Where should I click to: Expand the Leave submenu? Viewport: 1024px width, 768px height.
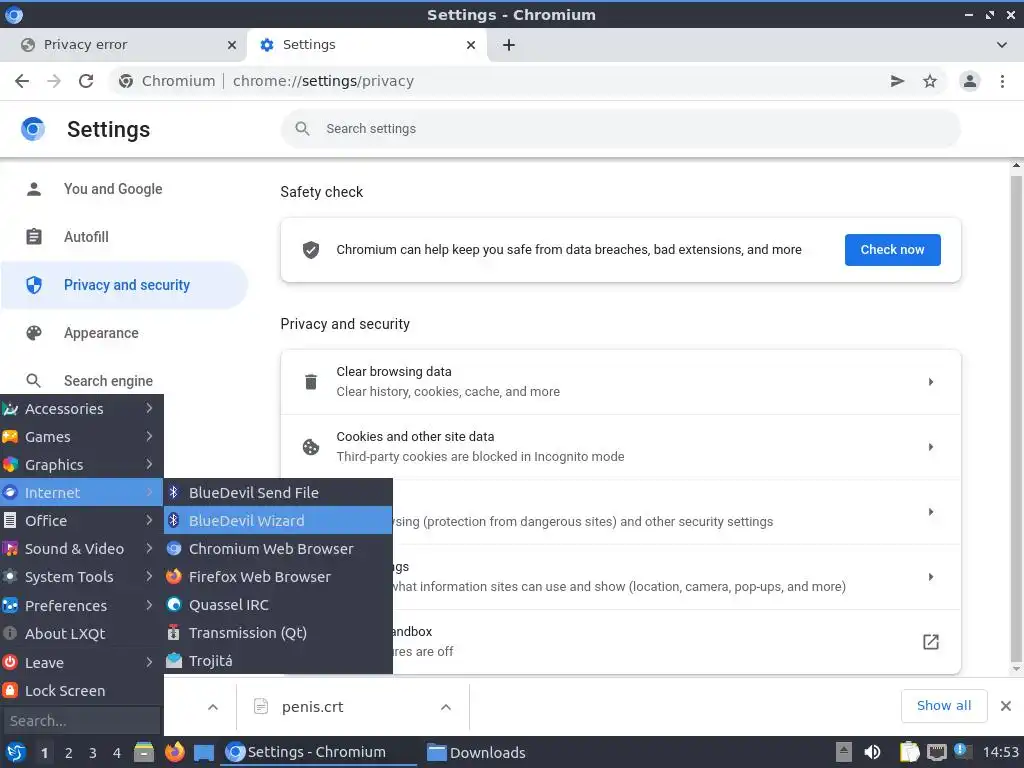82,662
